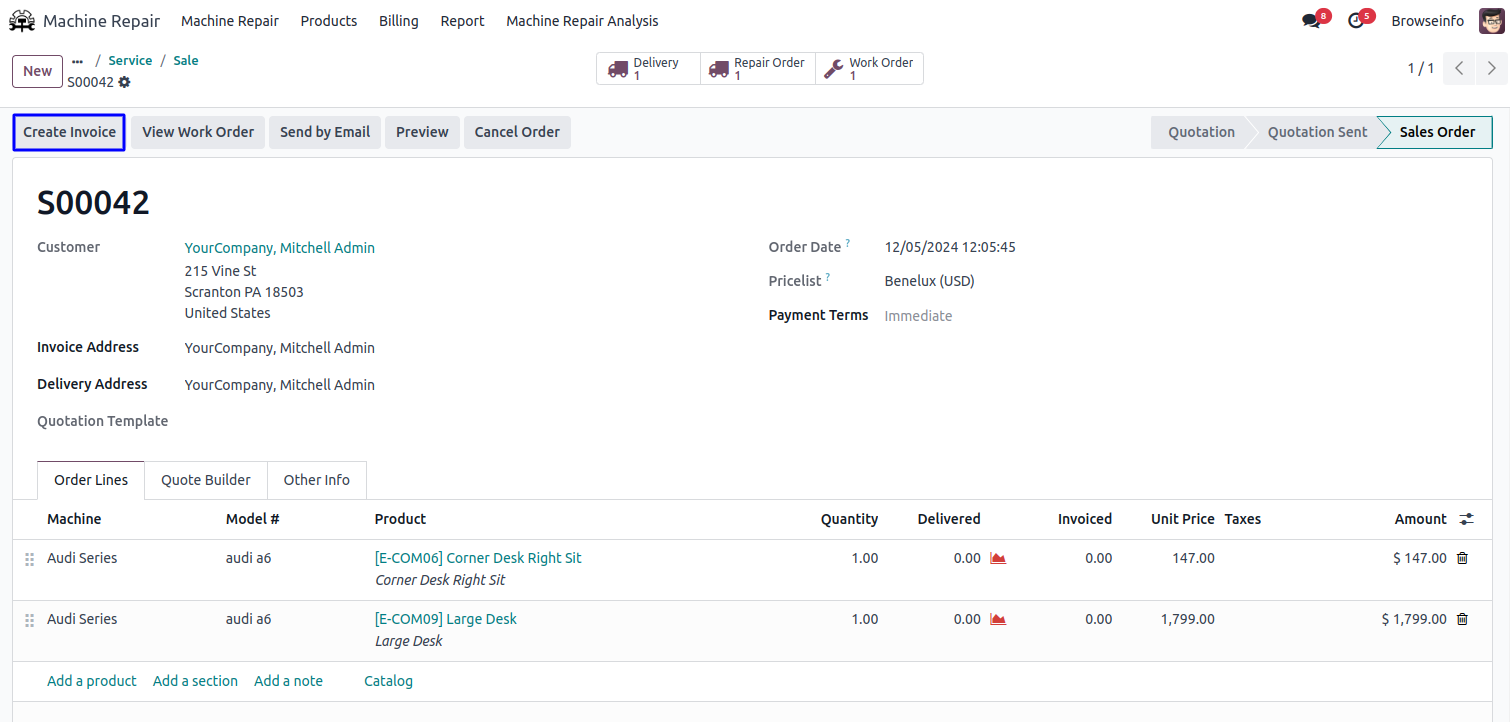
Task: Go to the next record arrow
Action: (x=1492, y=68)
